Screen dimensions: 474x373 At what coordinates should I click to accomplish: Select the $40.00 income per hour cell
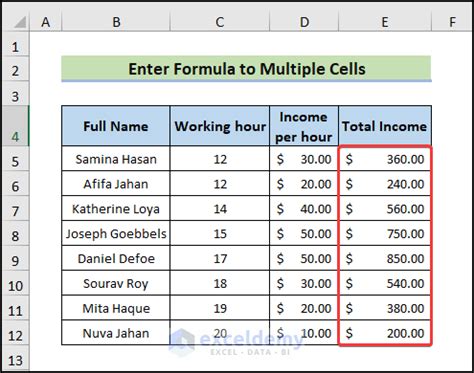pyautogui.click(x=304, y=208)
